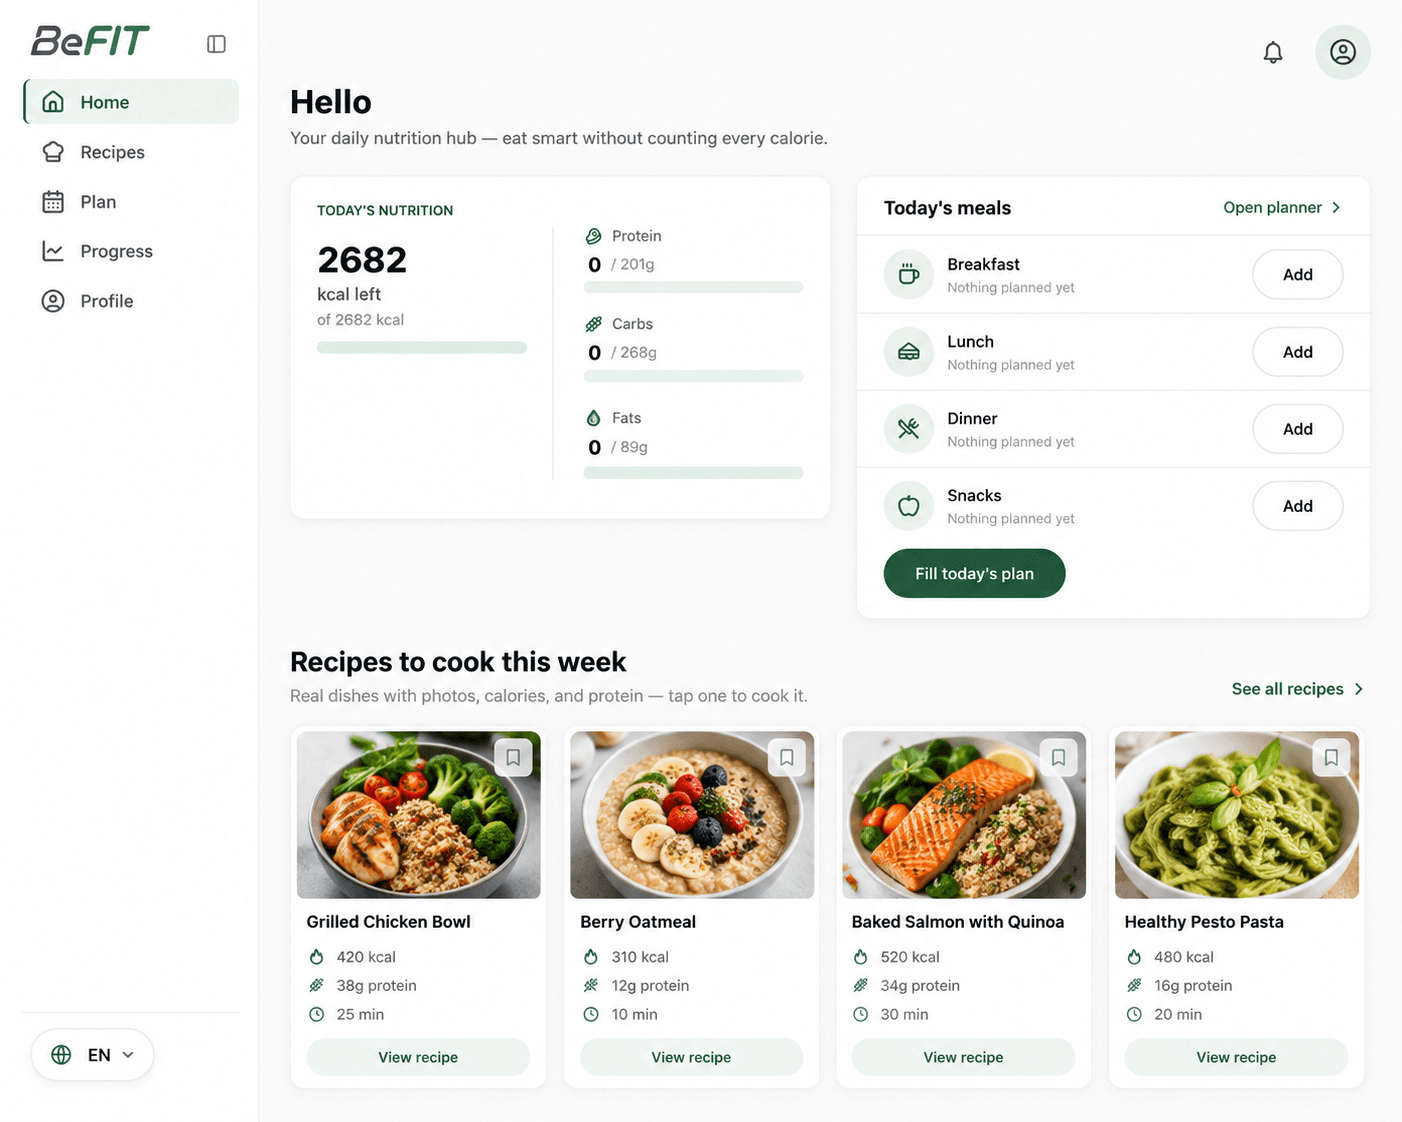Open the user account avatar at the top right
The width and height of the screenshot is (1402, 1122).
(1343, 52)
